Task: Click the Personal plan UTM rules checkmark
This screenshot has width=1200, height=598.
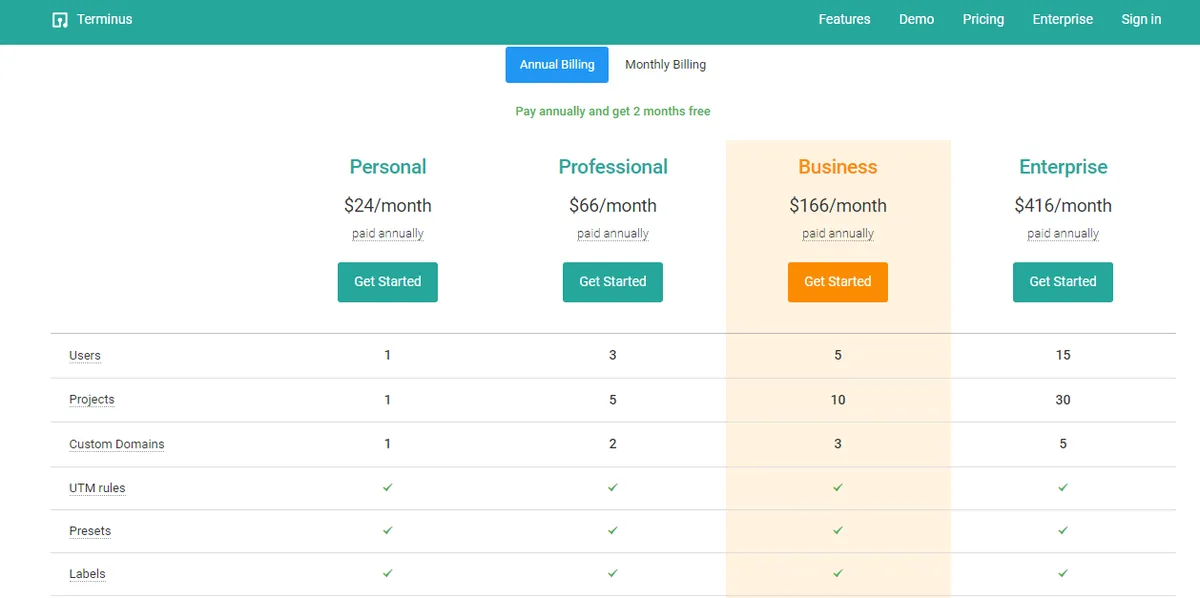Action: pyautogui.click(x=388, y=488)
